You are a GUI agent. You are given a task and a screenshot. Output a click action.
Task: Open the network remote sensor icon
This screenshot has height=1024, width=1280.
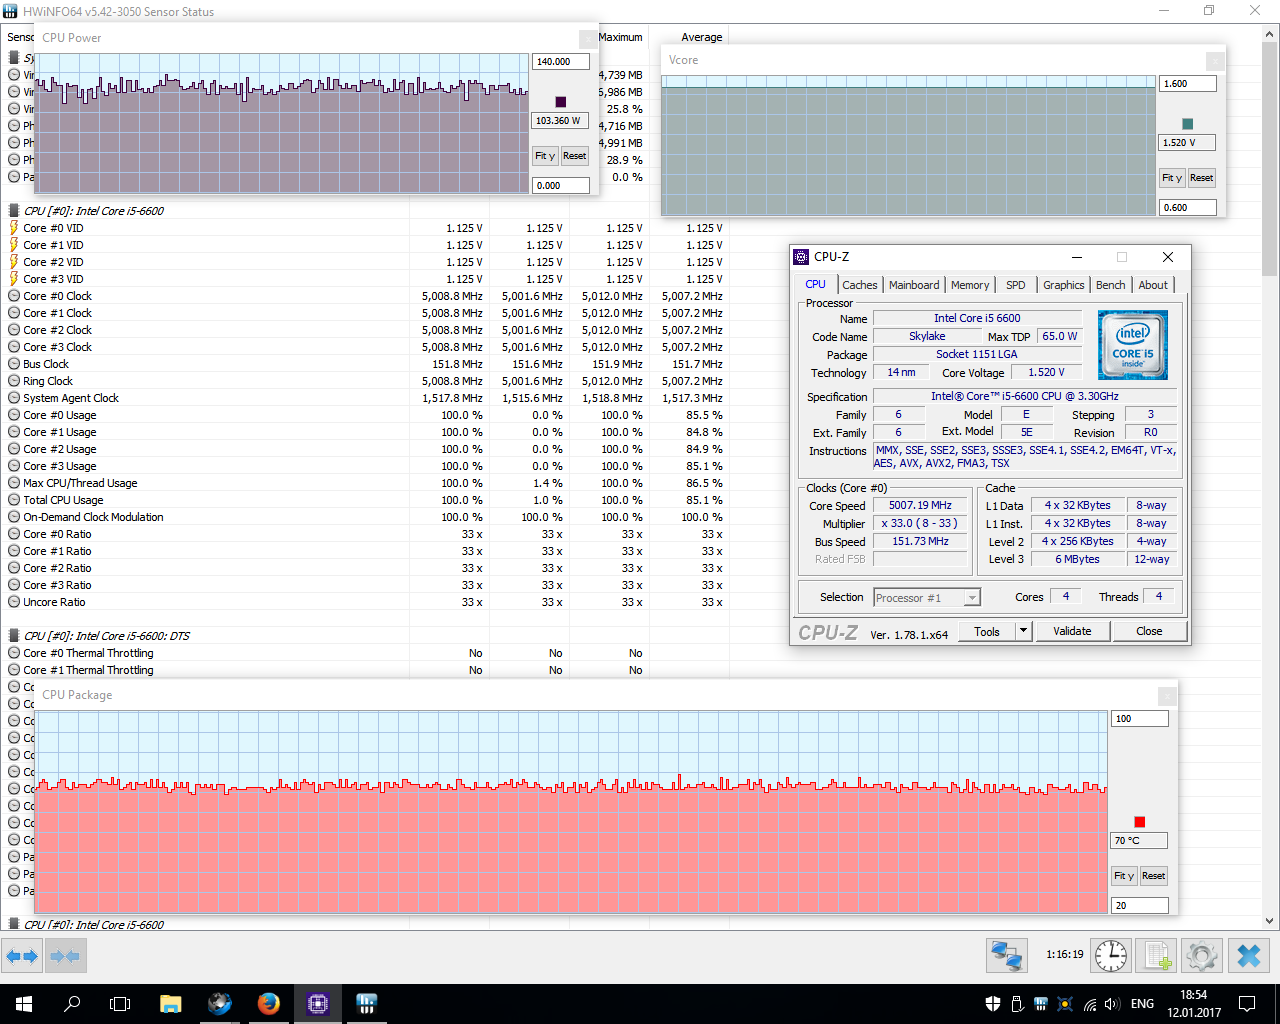[1006, 956]
